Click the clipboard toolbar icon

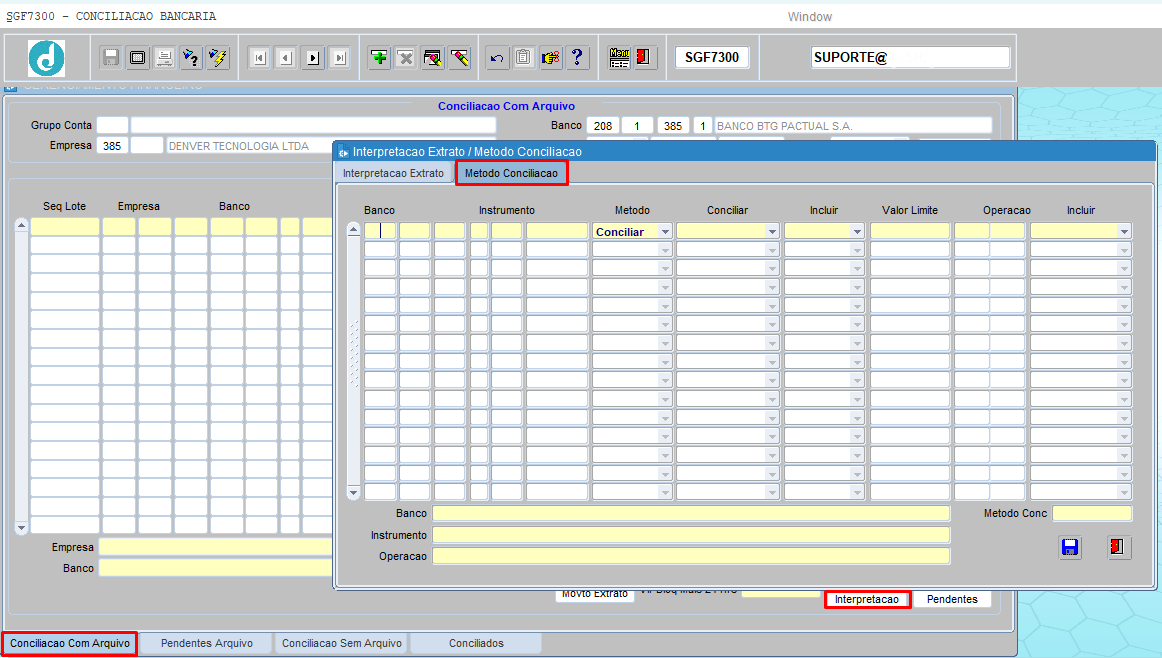(523, 57)
